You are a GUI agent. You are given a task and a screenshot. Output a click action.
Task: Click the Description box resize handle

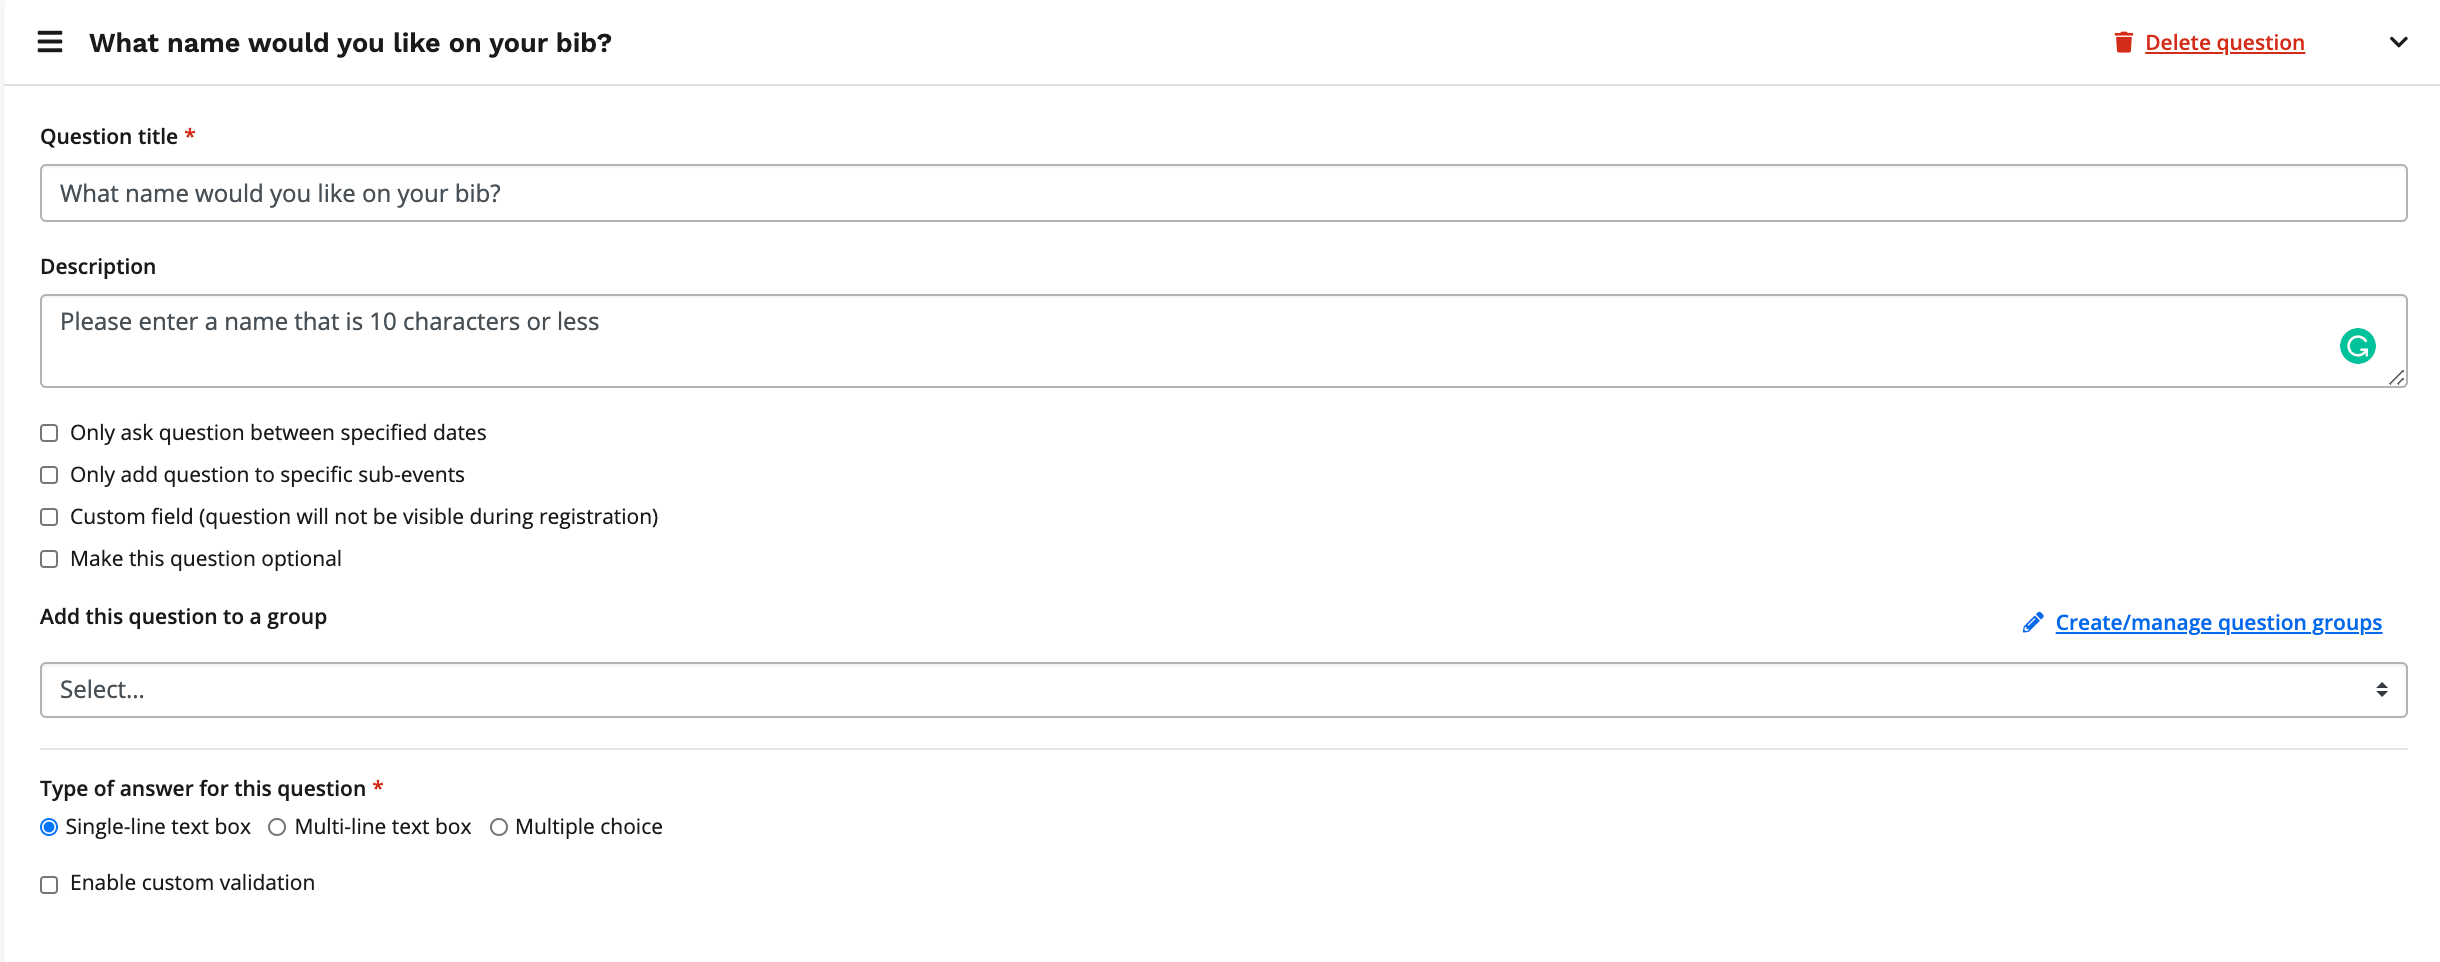tap(2396, 378)
